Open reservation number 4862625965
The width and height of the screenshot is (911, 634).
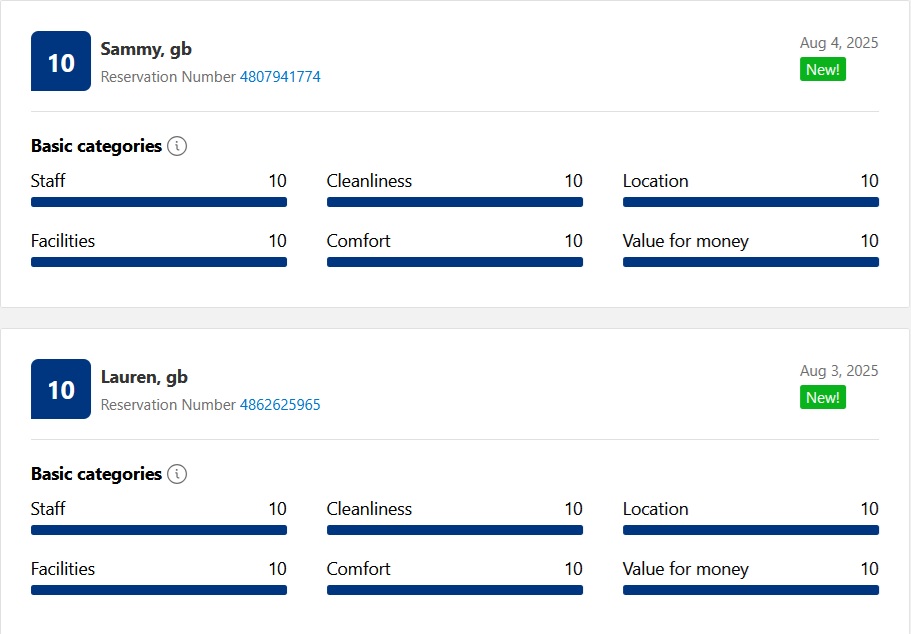tap(280, 405)
